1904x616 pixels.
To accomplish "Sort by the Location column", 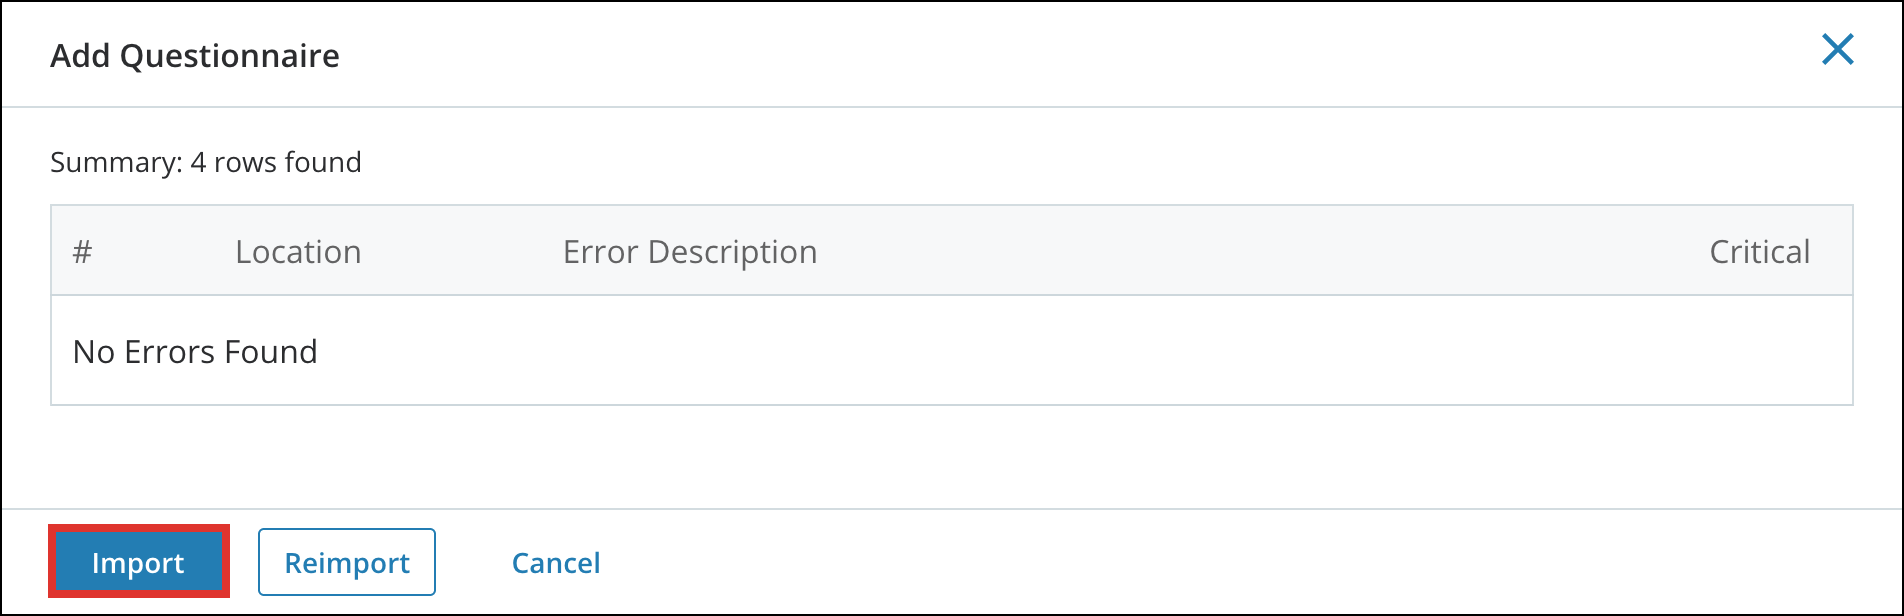I will pyautogui.click(x=298, y=251).
